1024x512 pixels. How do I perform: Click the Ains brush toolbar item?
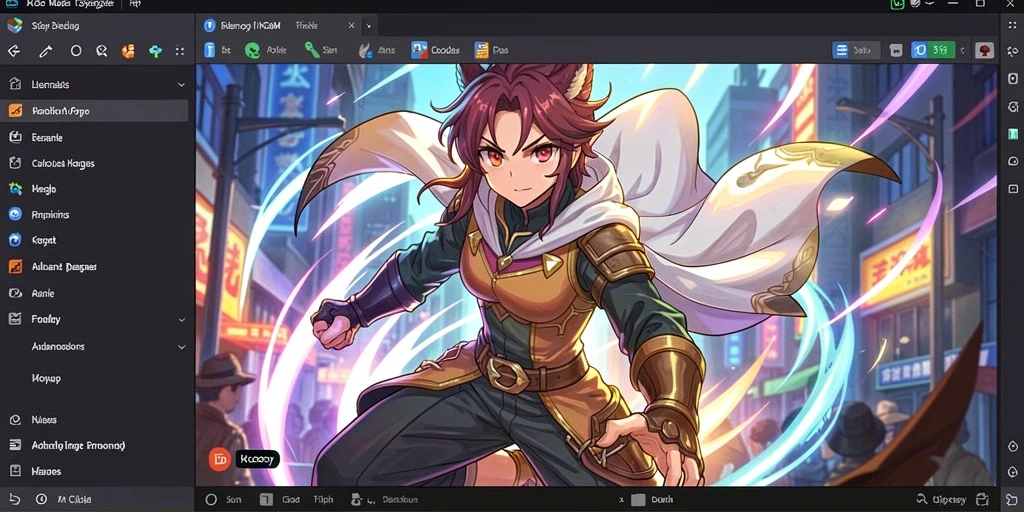click(377, 50)
